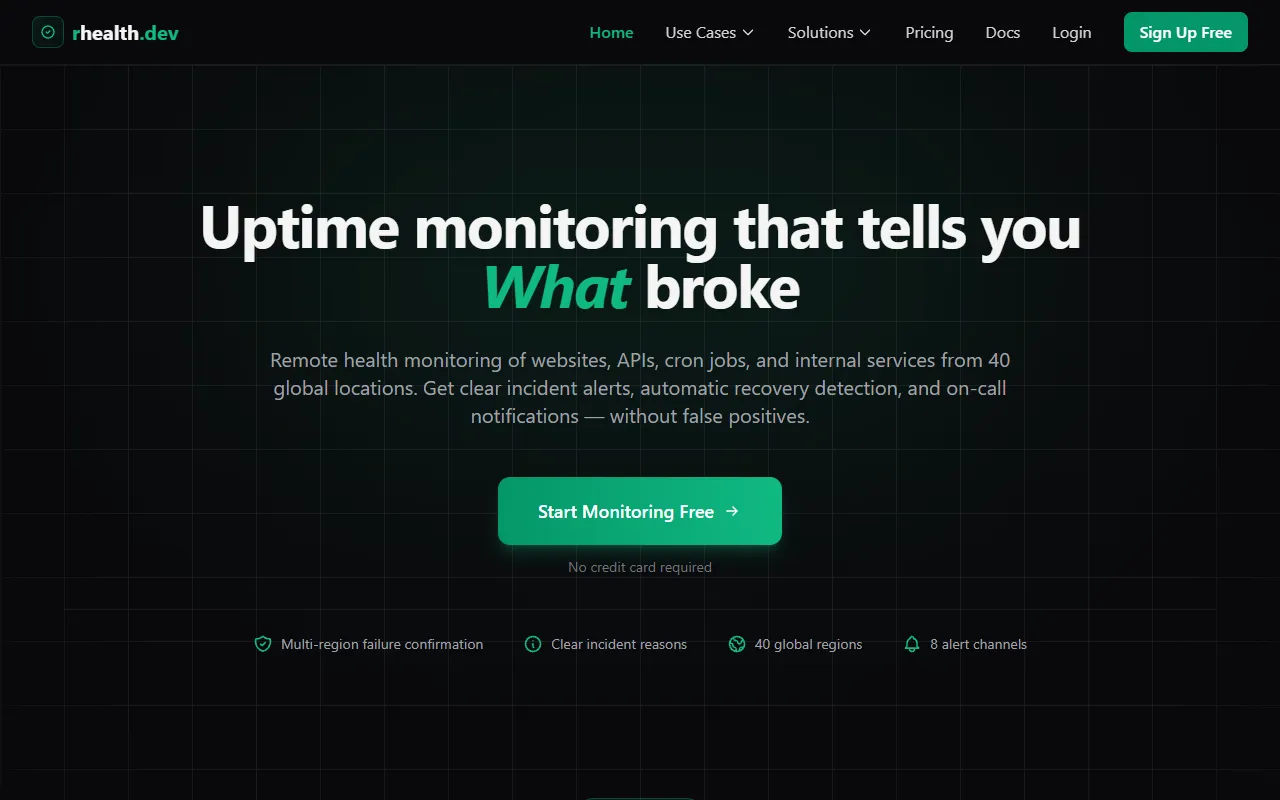This screenshot has height=800, width=1280.
Task: Click the bell icon beside 8 alert channels
Action: [912, 644]
